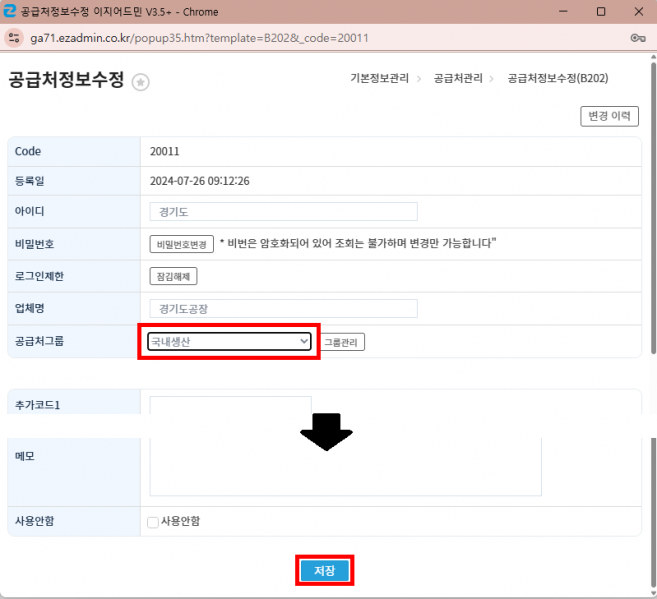Click the password key icon in address bar
This screenshot has width=657, height=599.
click(x=637, y=37)
